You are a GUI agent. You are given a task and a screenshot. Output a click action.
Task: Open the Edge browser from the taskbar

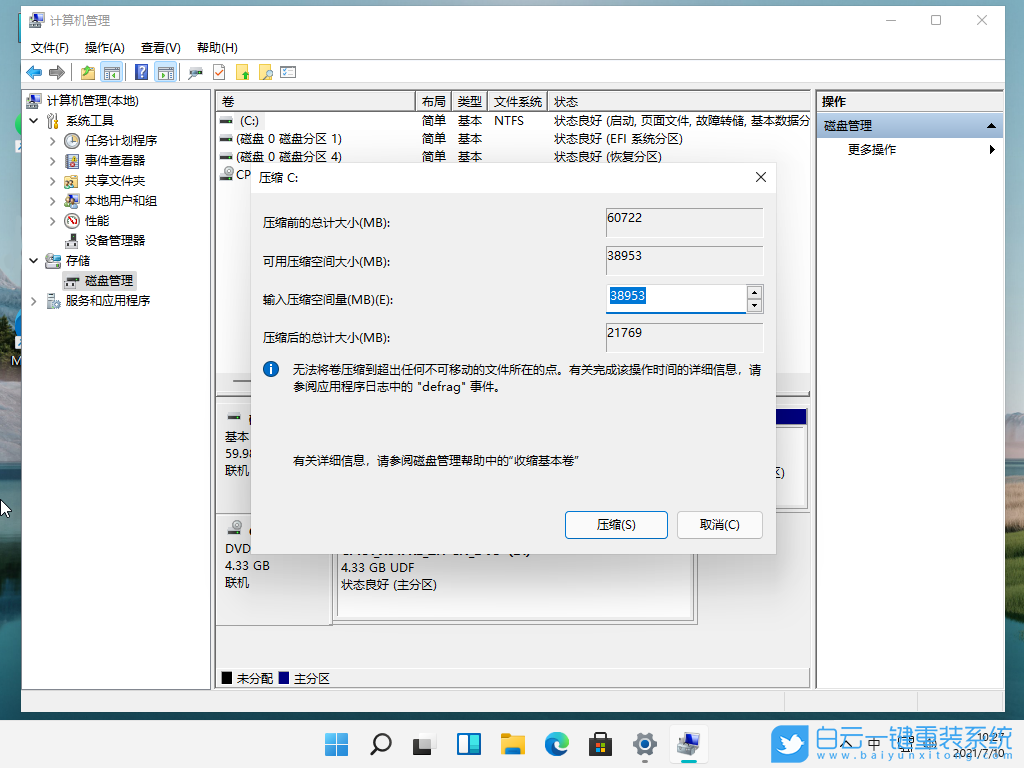click(556, 744)
